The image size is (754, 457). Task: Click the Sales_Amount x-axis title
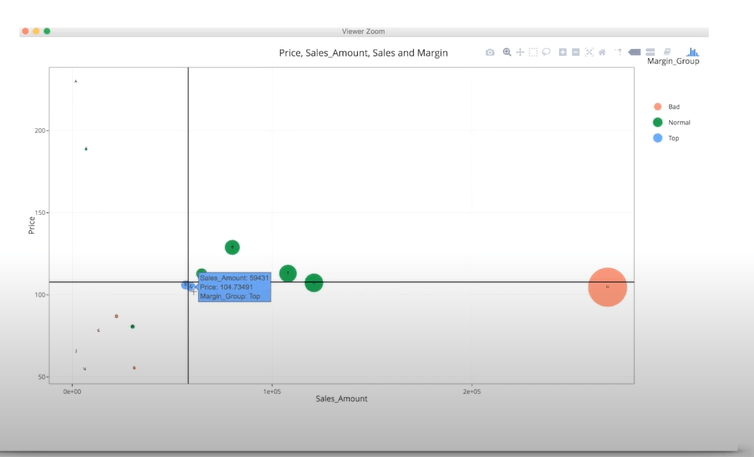click(341, 398)
